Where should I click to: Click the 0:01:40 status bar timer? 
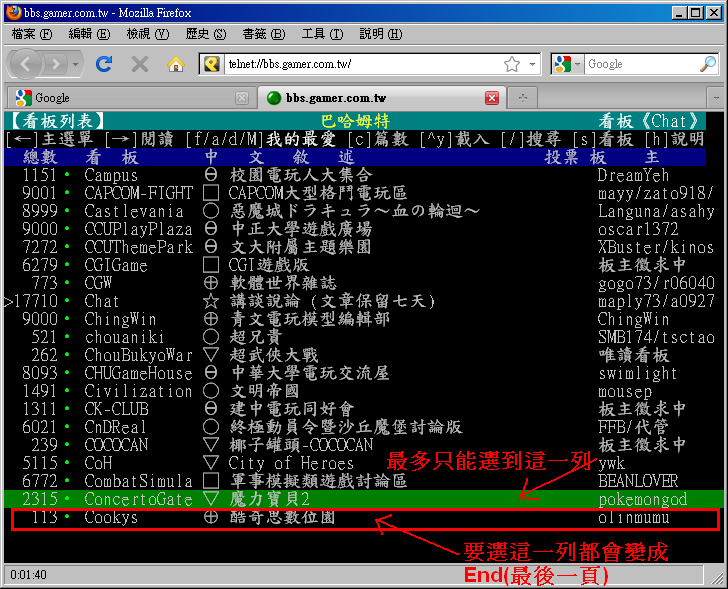click(x=28, y=575)
